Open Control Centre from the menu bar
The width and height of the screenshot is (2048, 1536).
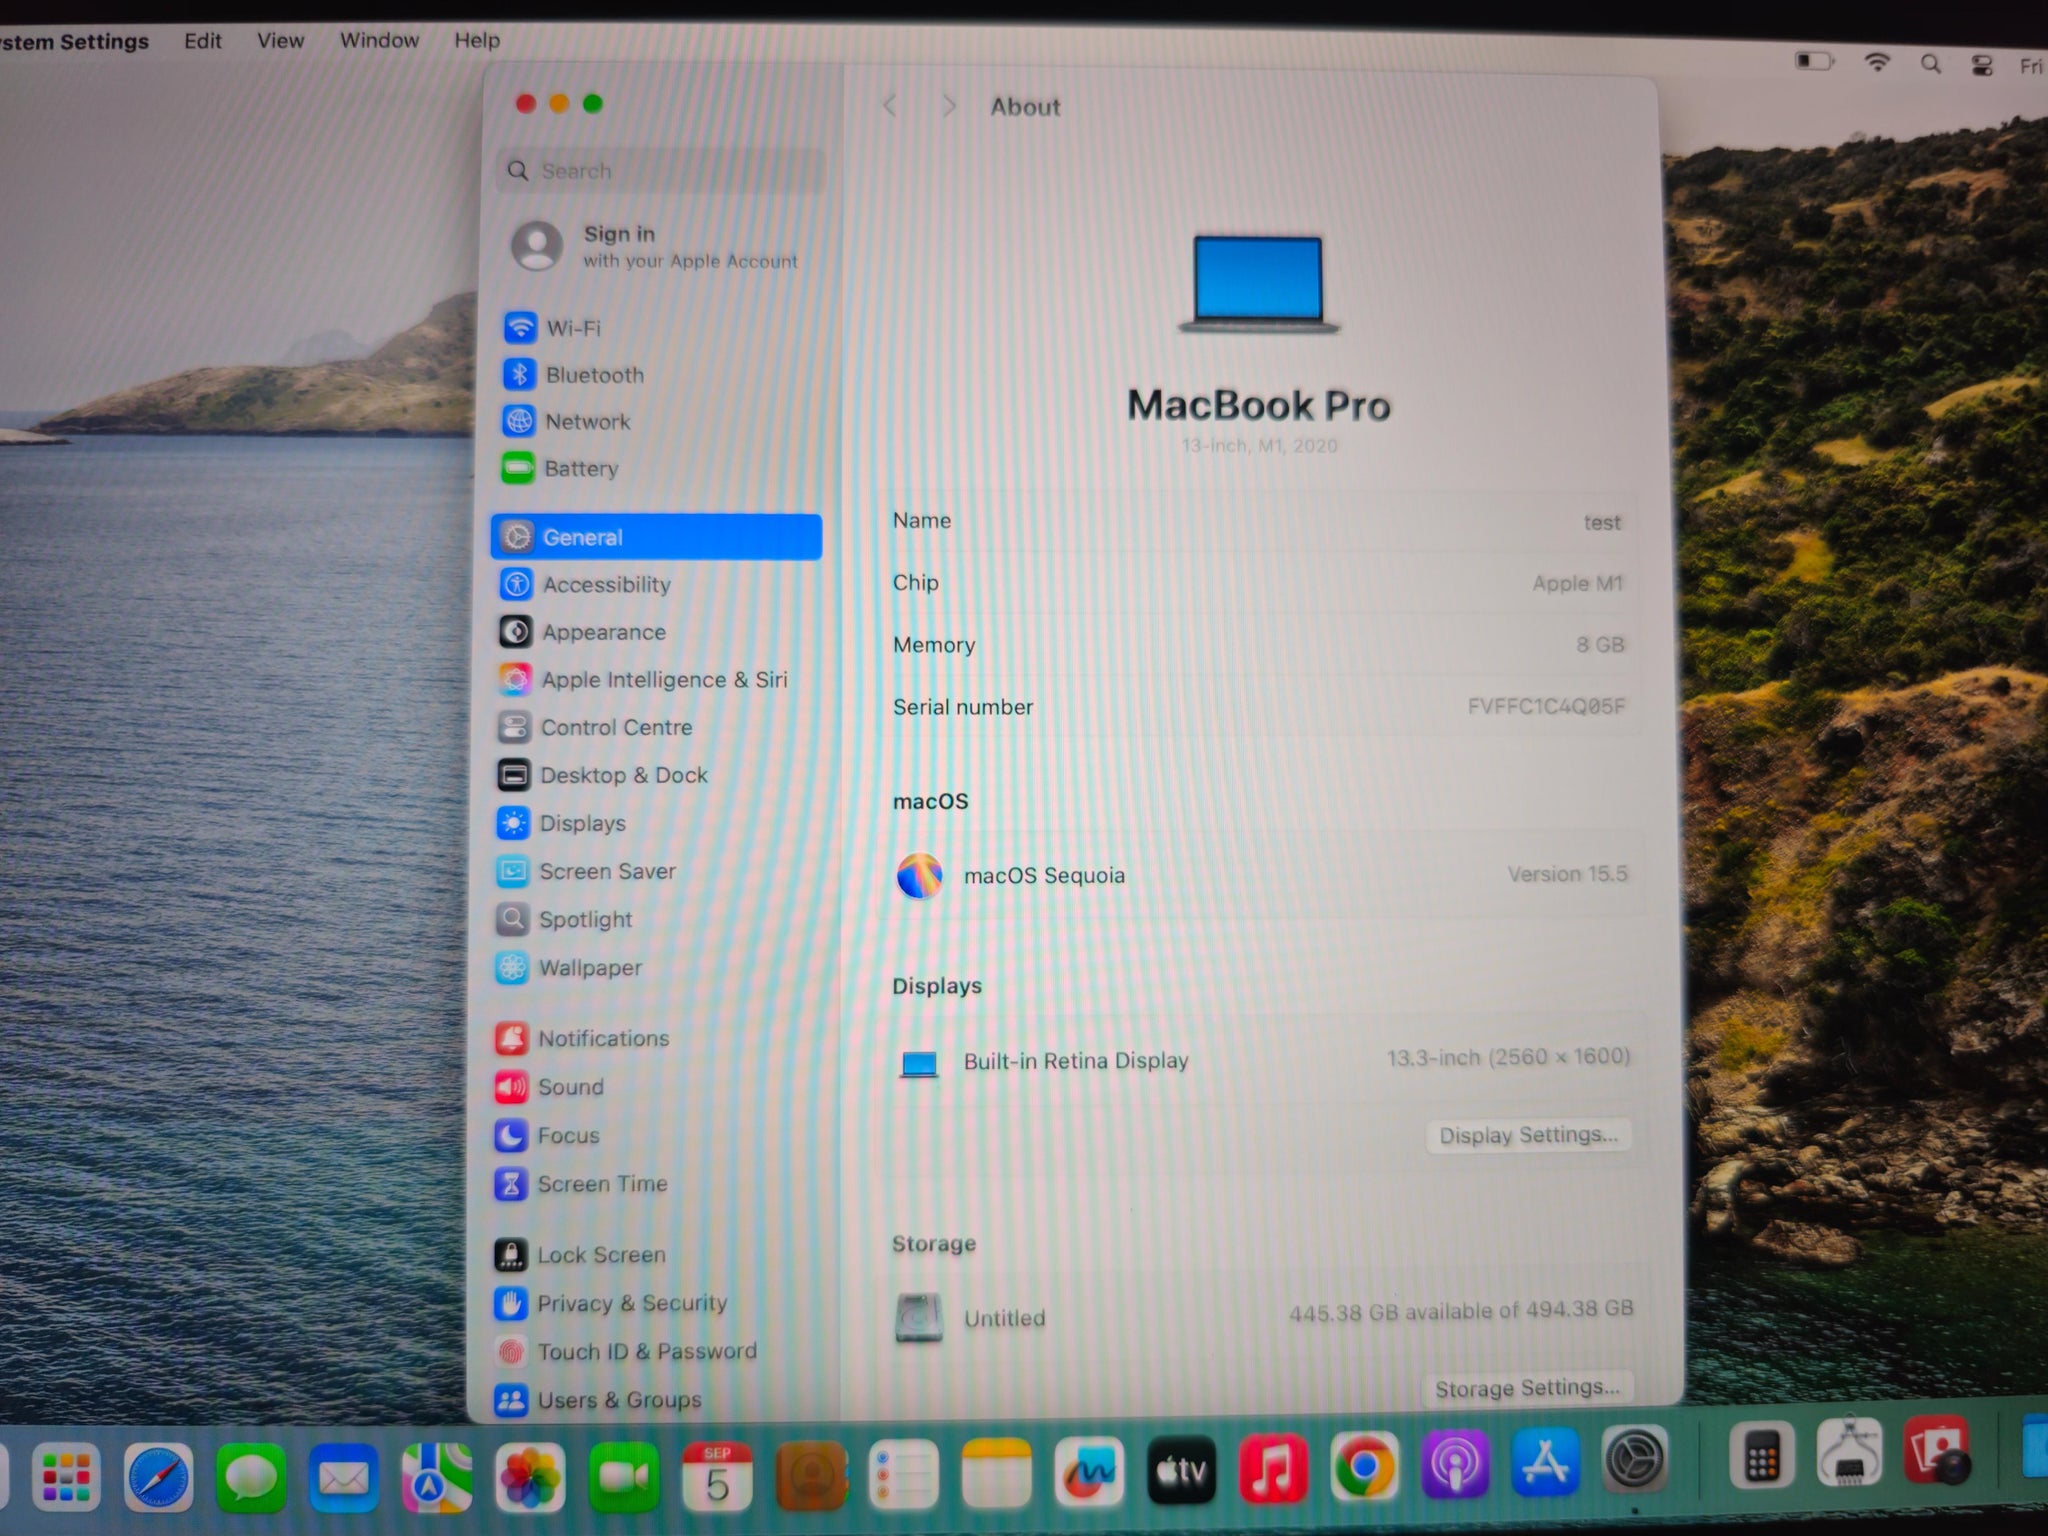(x=1981, y=63)
